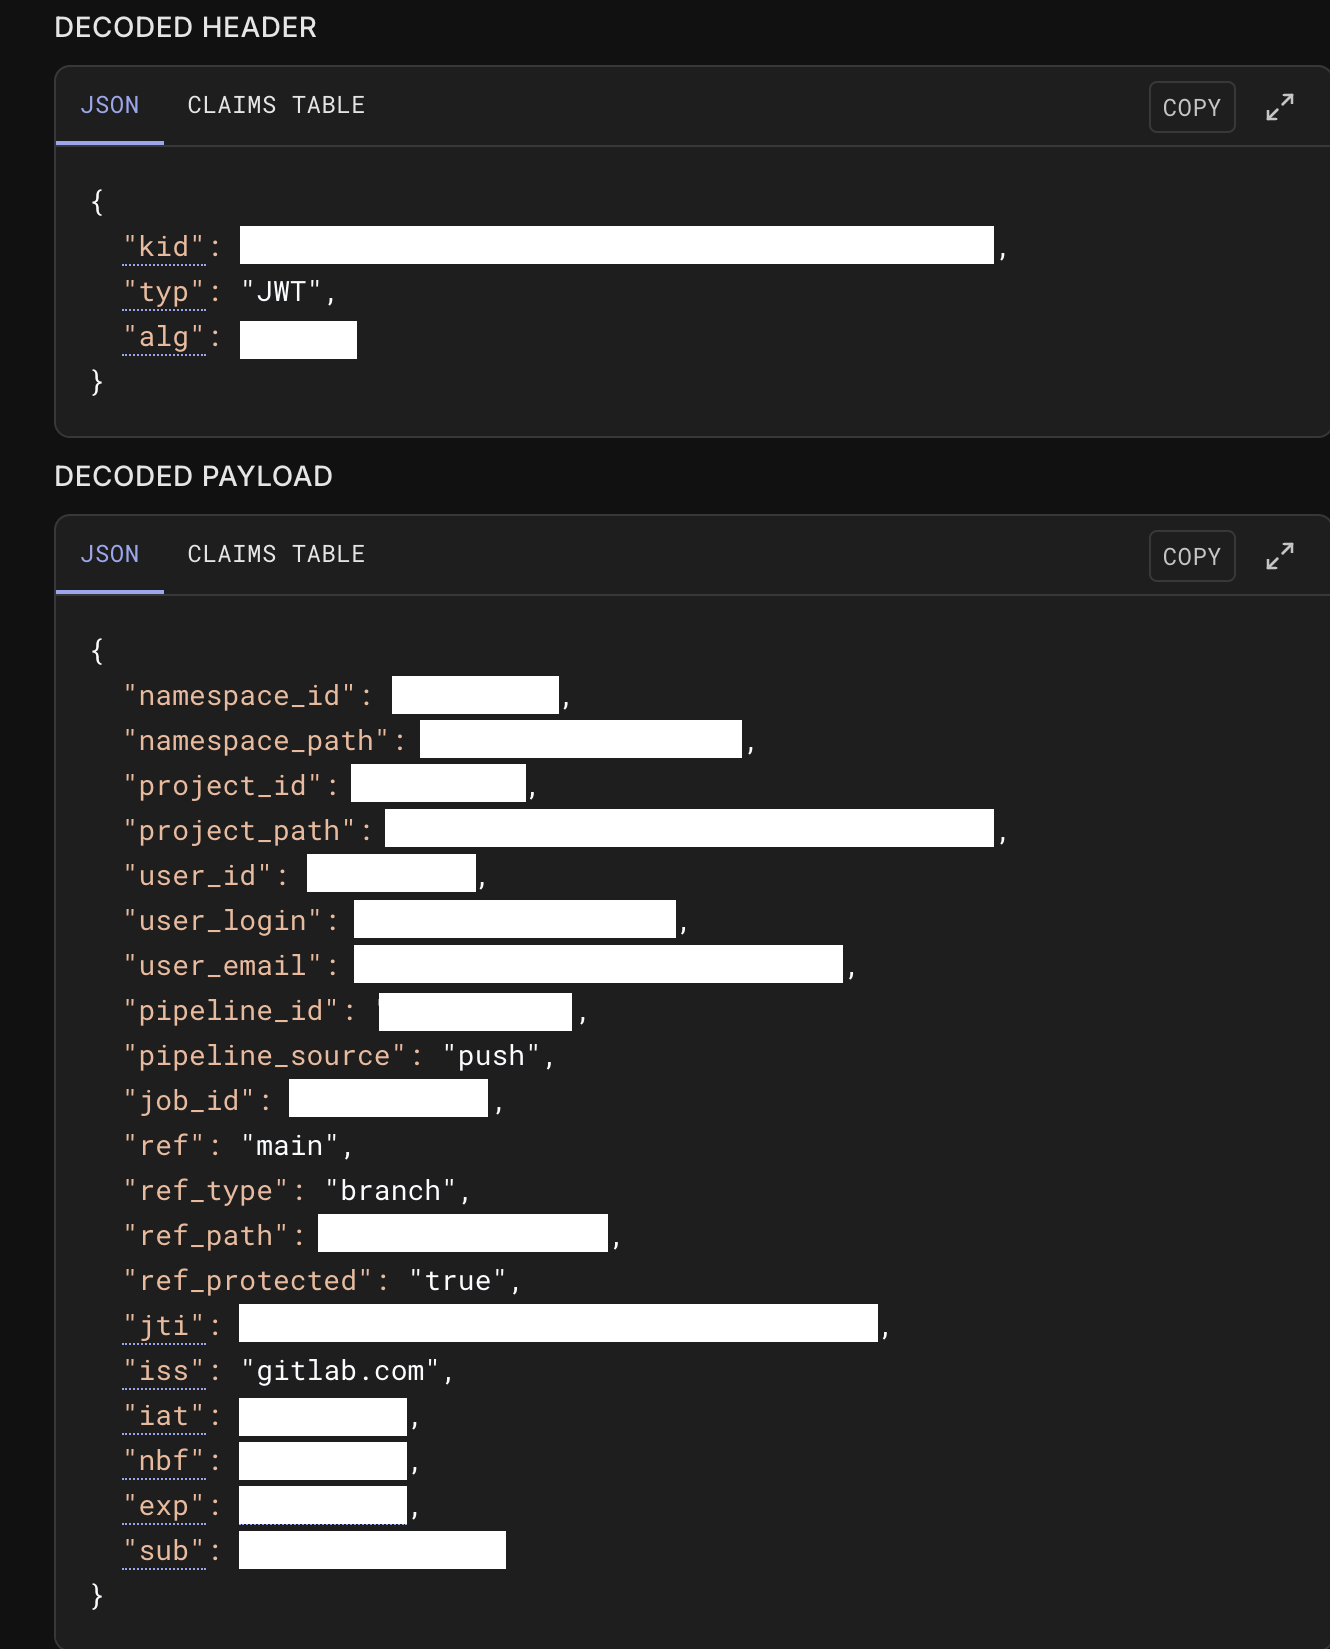
Task: Switch to Claims Table view for the header
Action: [276, 105]
